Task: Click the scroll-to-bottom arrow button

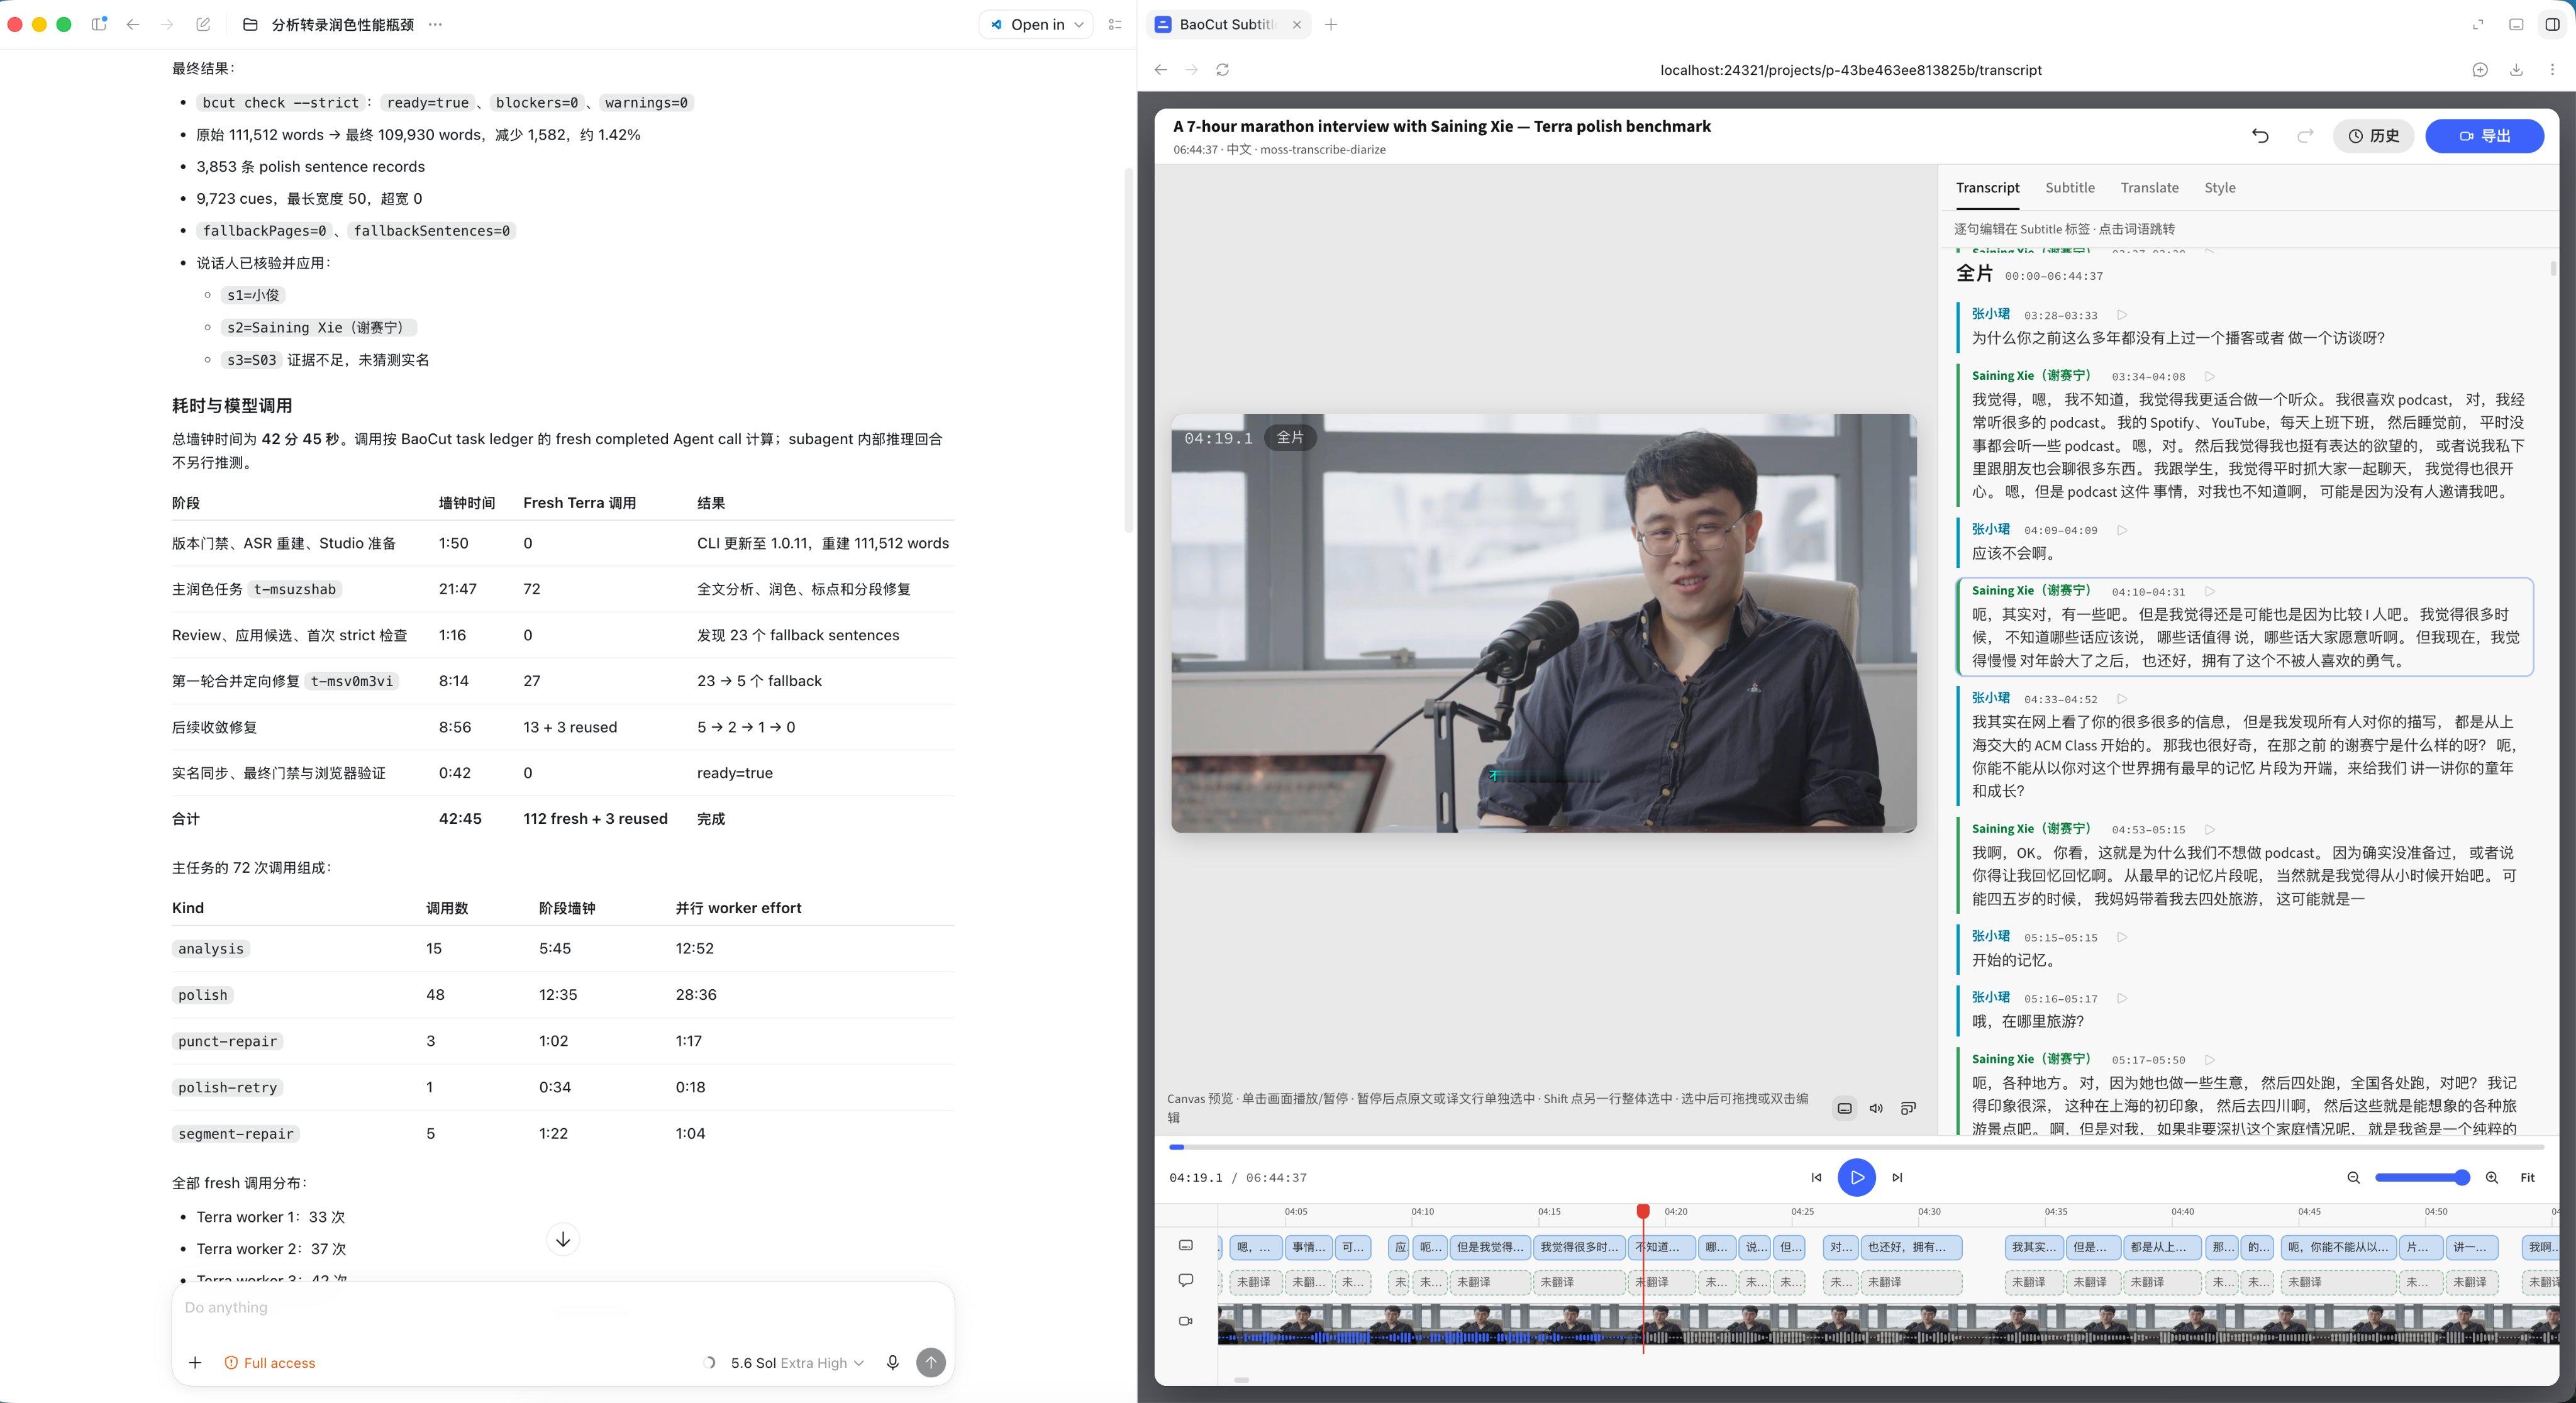Action: (563, 1239)
